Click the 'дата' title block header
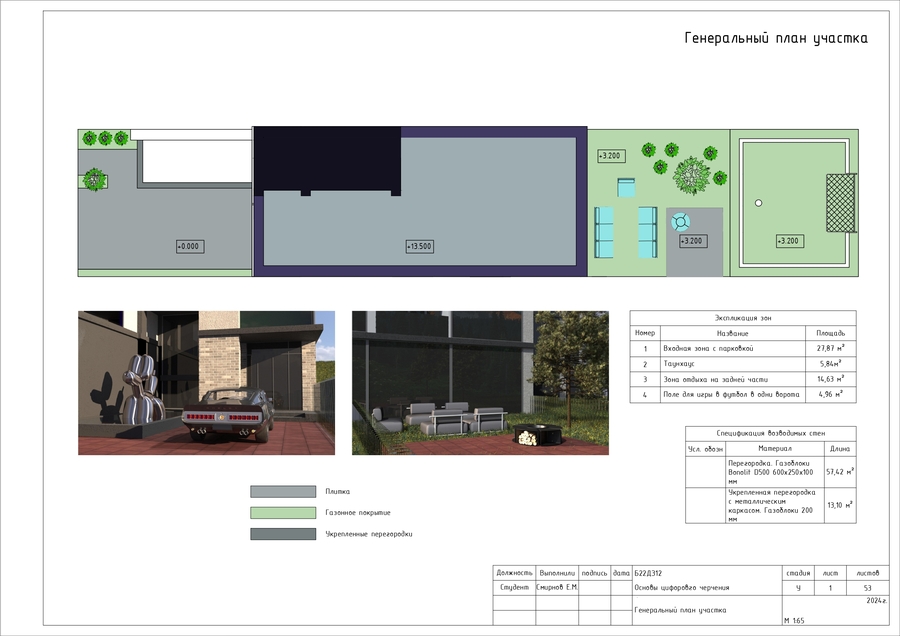 (x=621, y=573)
